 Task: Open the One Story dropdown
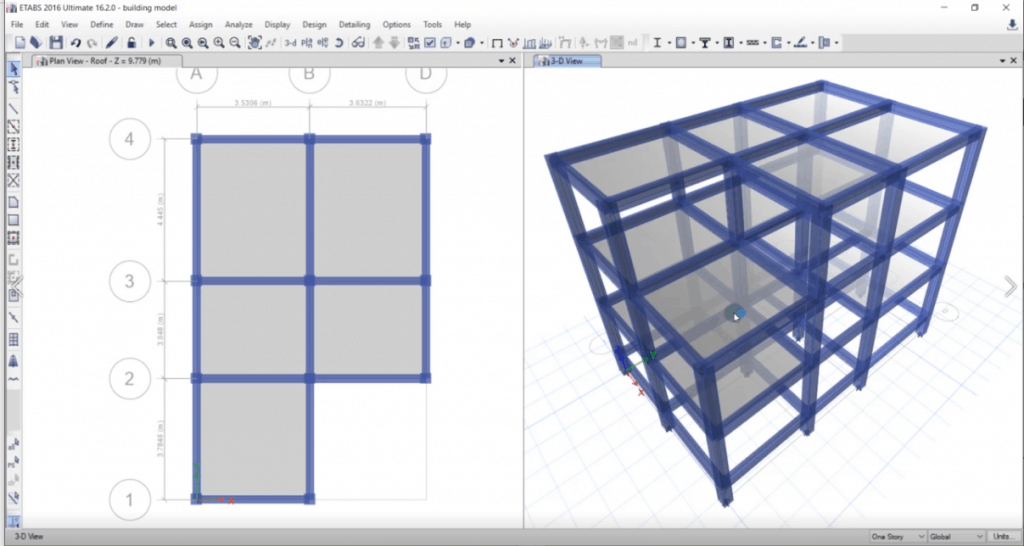(897, 537)
